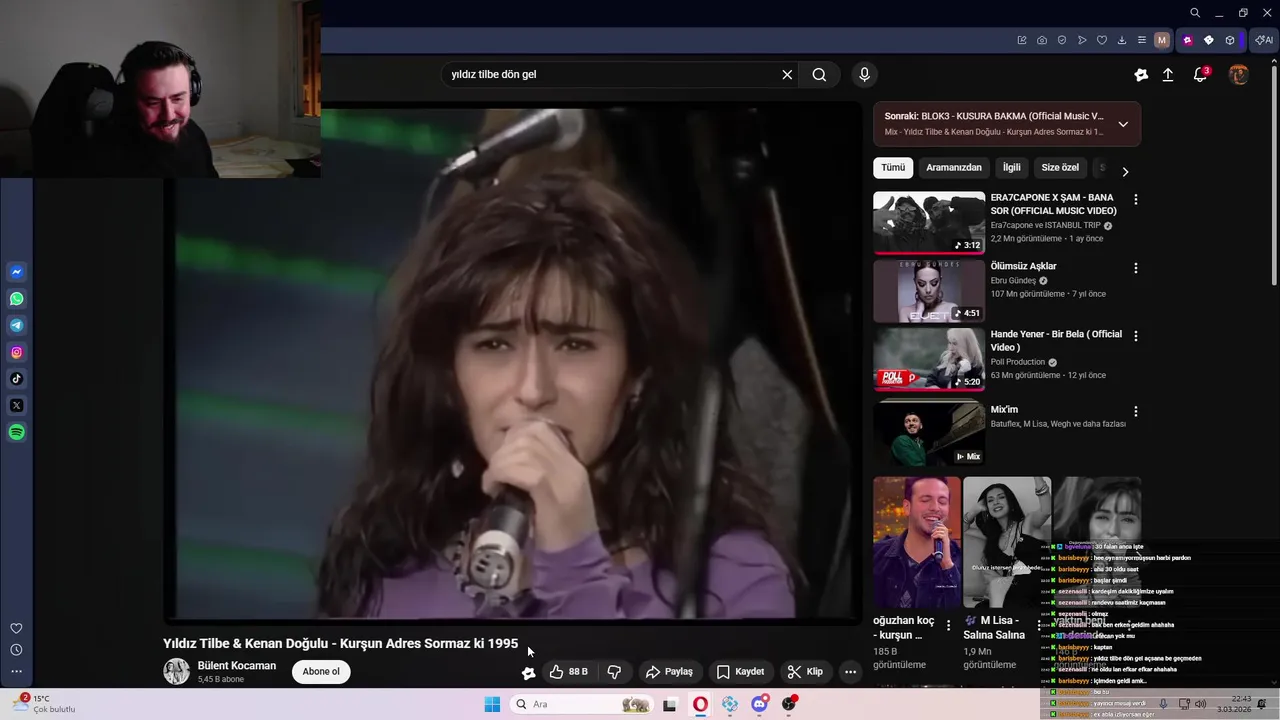Click the toolbar edit-page pencil icon

pos(1022,40)
